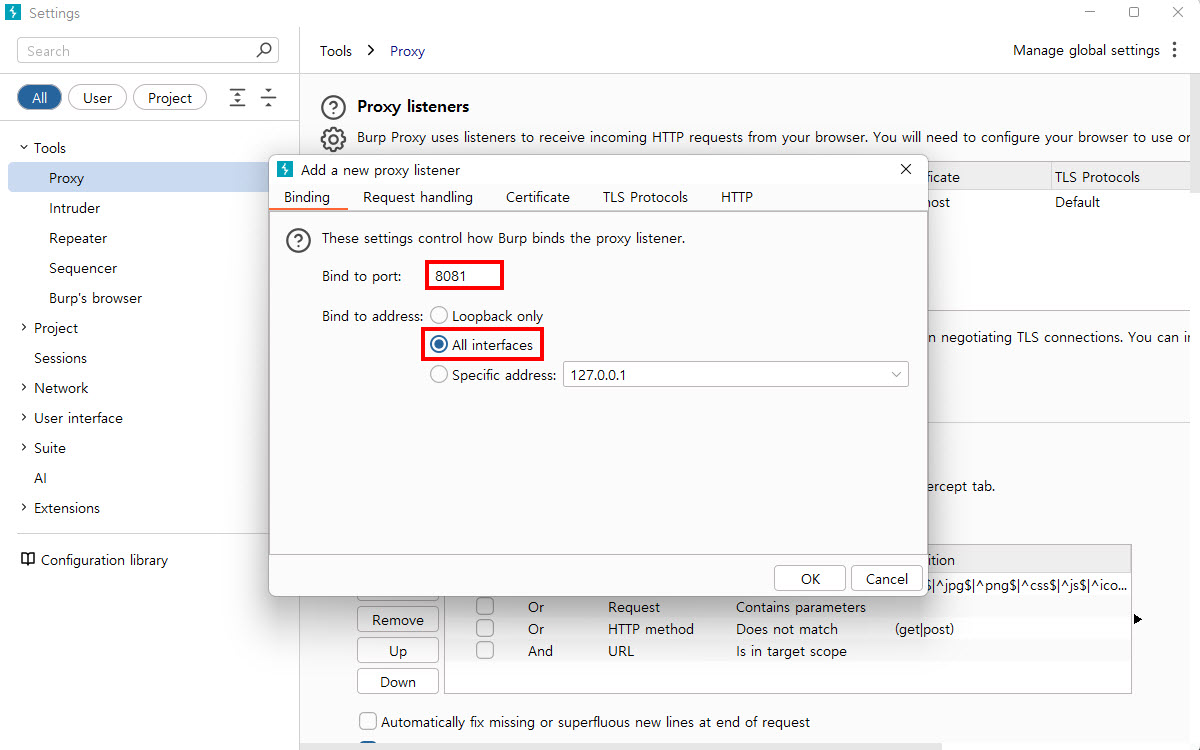Select All interfaces radio button

[x=439, y=345]
